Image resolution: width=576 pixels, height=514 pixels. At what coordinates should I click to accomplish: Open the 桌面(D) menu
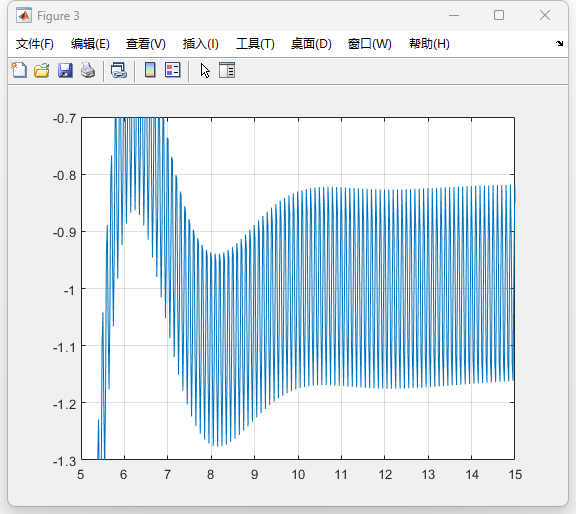coord(311,44)
